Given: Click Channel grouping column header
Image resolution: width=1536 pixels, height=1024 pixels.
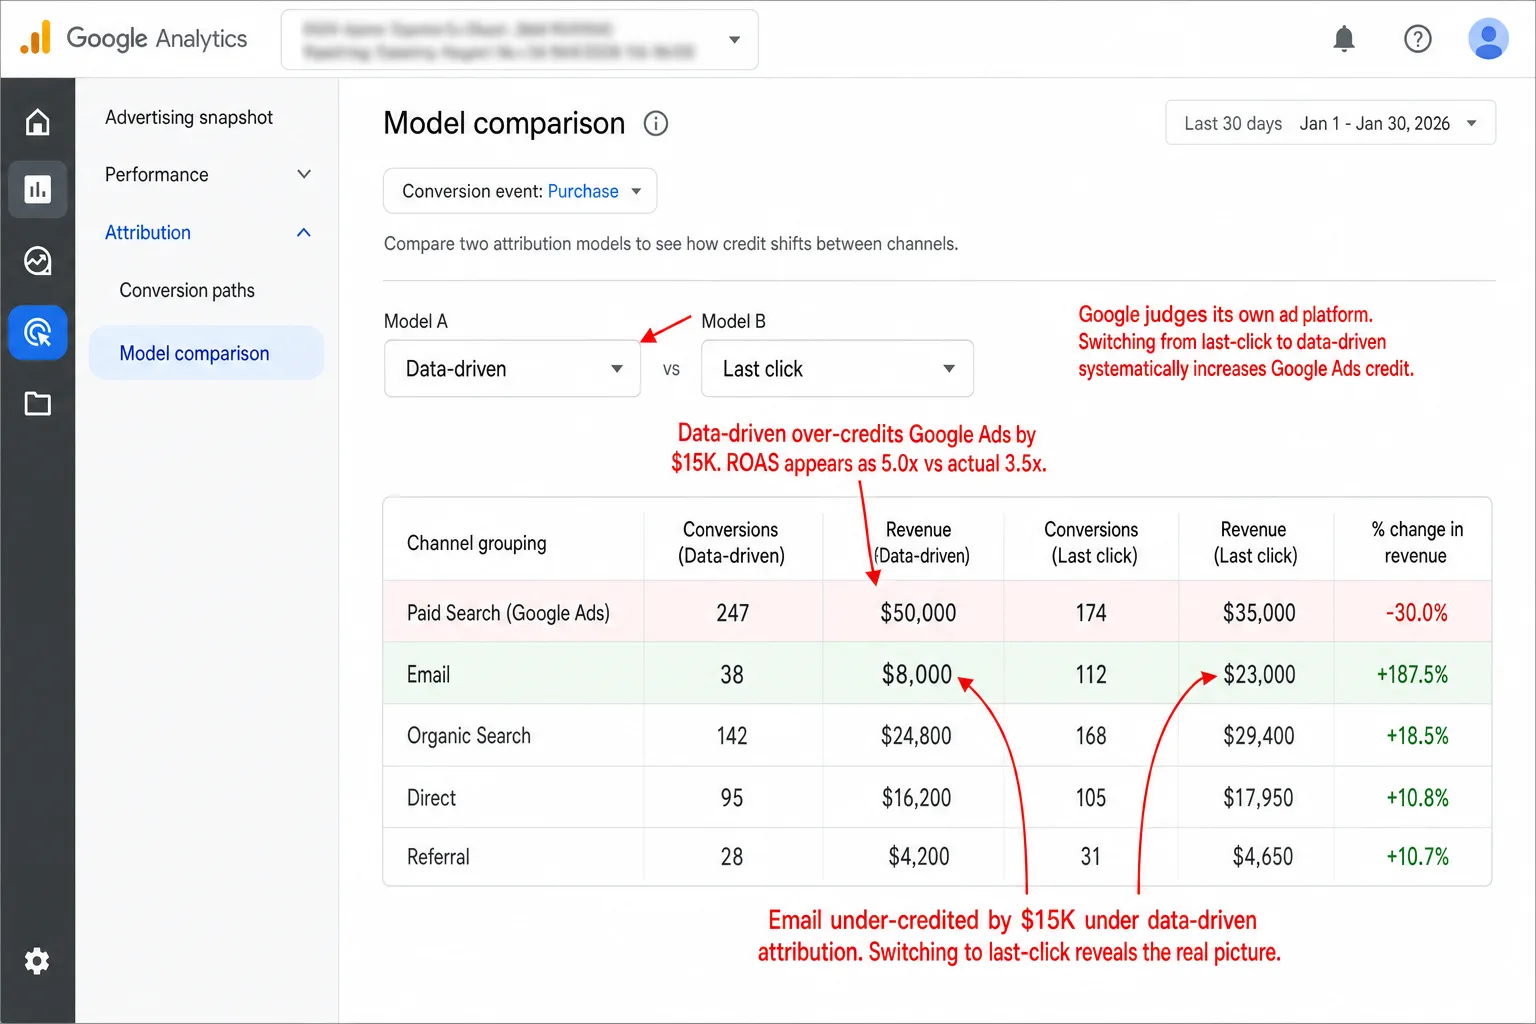Looking at the screenshot, I should [x=477, y=543].
